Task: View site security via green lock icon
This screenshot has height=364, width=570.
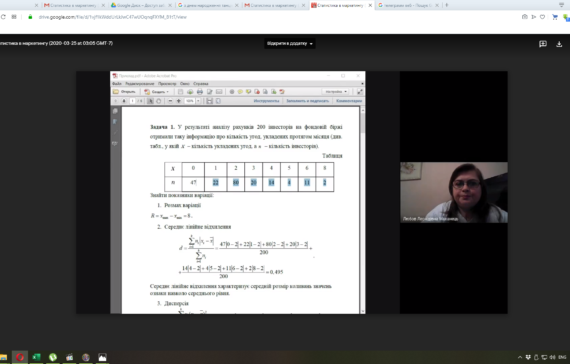Action: coord(30,17)
